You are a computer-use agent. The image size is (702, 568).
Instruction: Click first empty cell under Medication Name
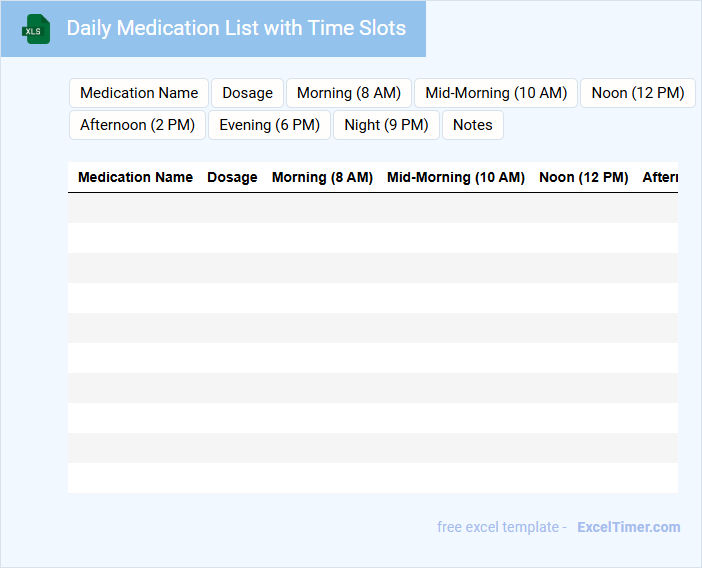click(135, 208)
